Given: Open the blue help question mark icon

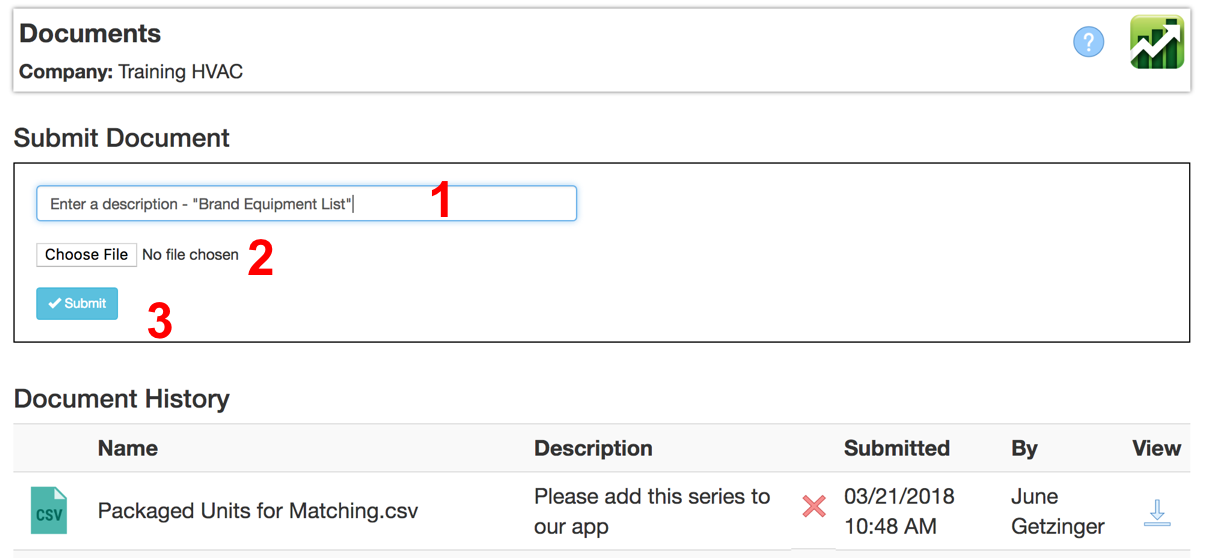Looking at the screenshot, I should [x=1088, y=42].
